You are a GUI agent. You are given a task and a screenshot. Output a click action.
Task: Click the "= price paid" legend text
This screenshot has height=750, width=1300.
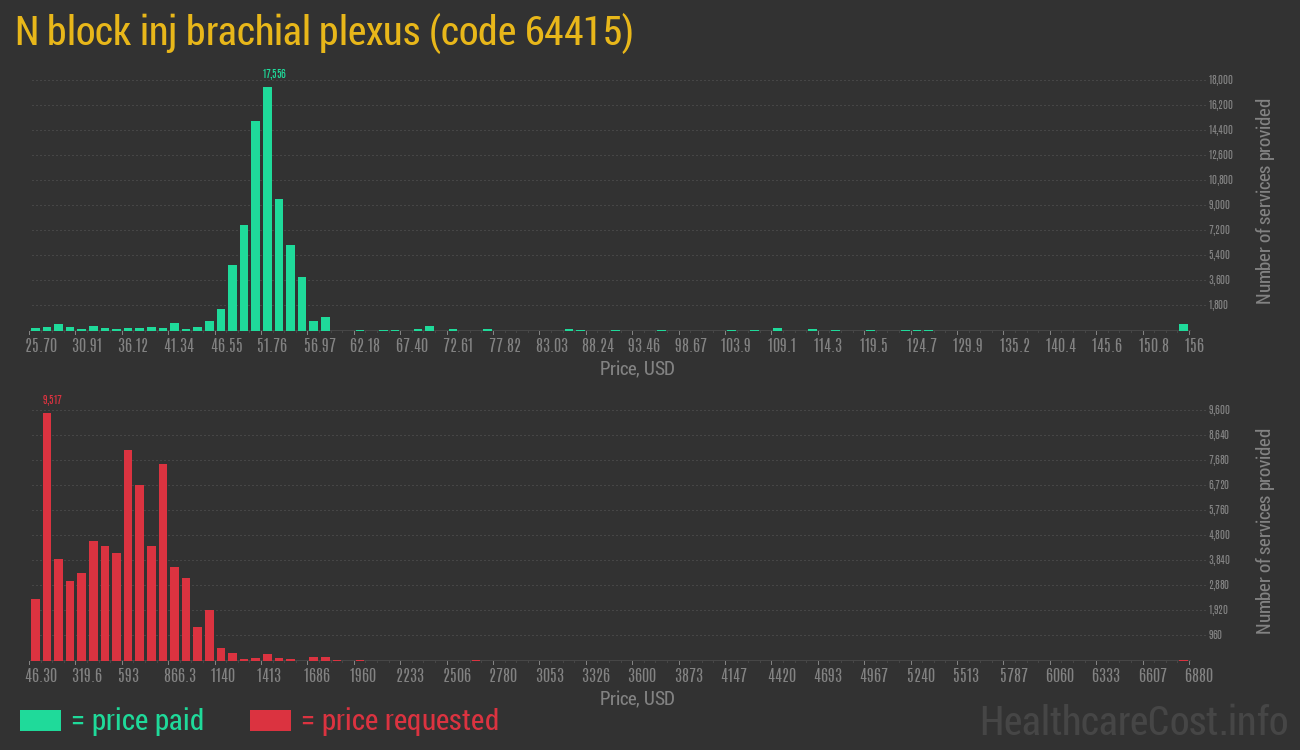click(138, 720)
